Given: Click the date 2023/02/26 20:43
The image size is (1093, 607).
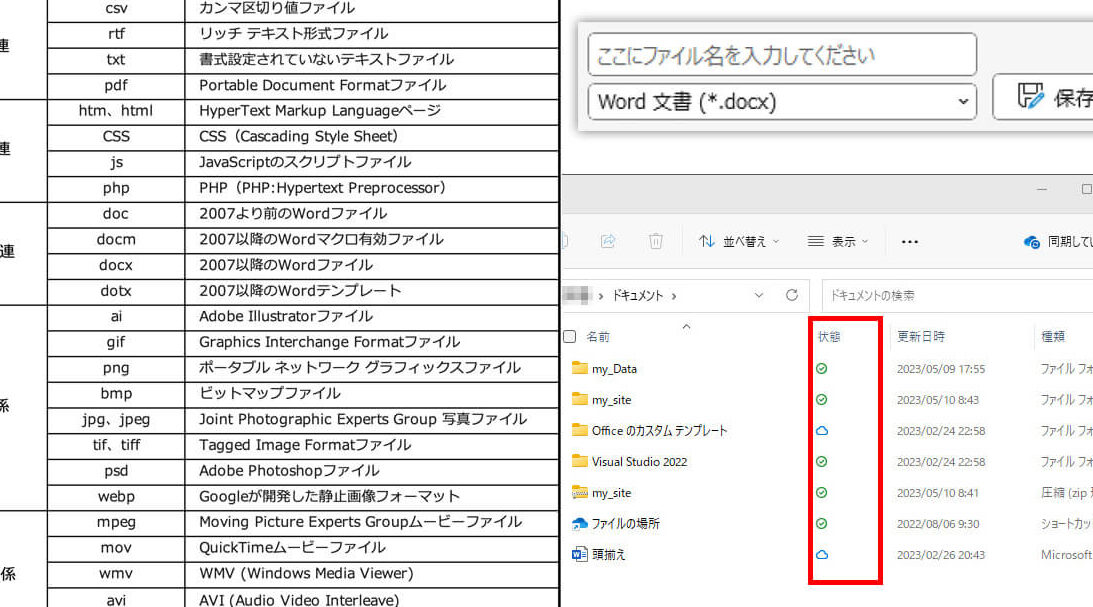Looking at the screenshot, I should coord(940,555).
